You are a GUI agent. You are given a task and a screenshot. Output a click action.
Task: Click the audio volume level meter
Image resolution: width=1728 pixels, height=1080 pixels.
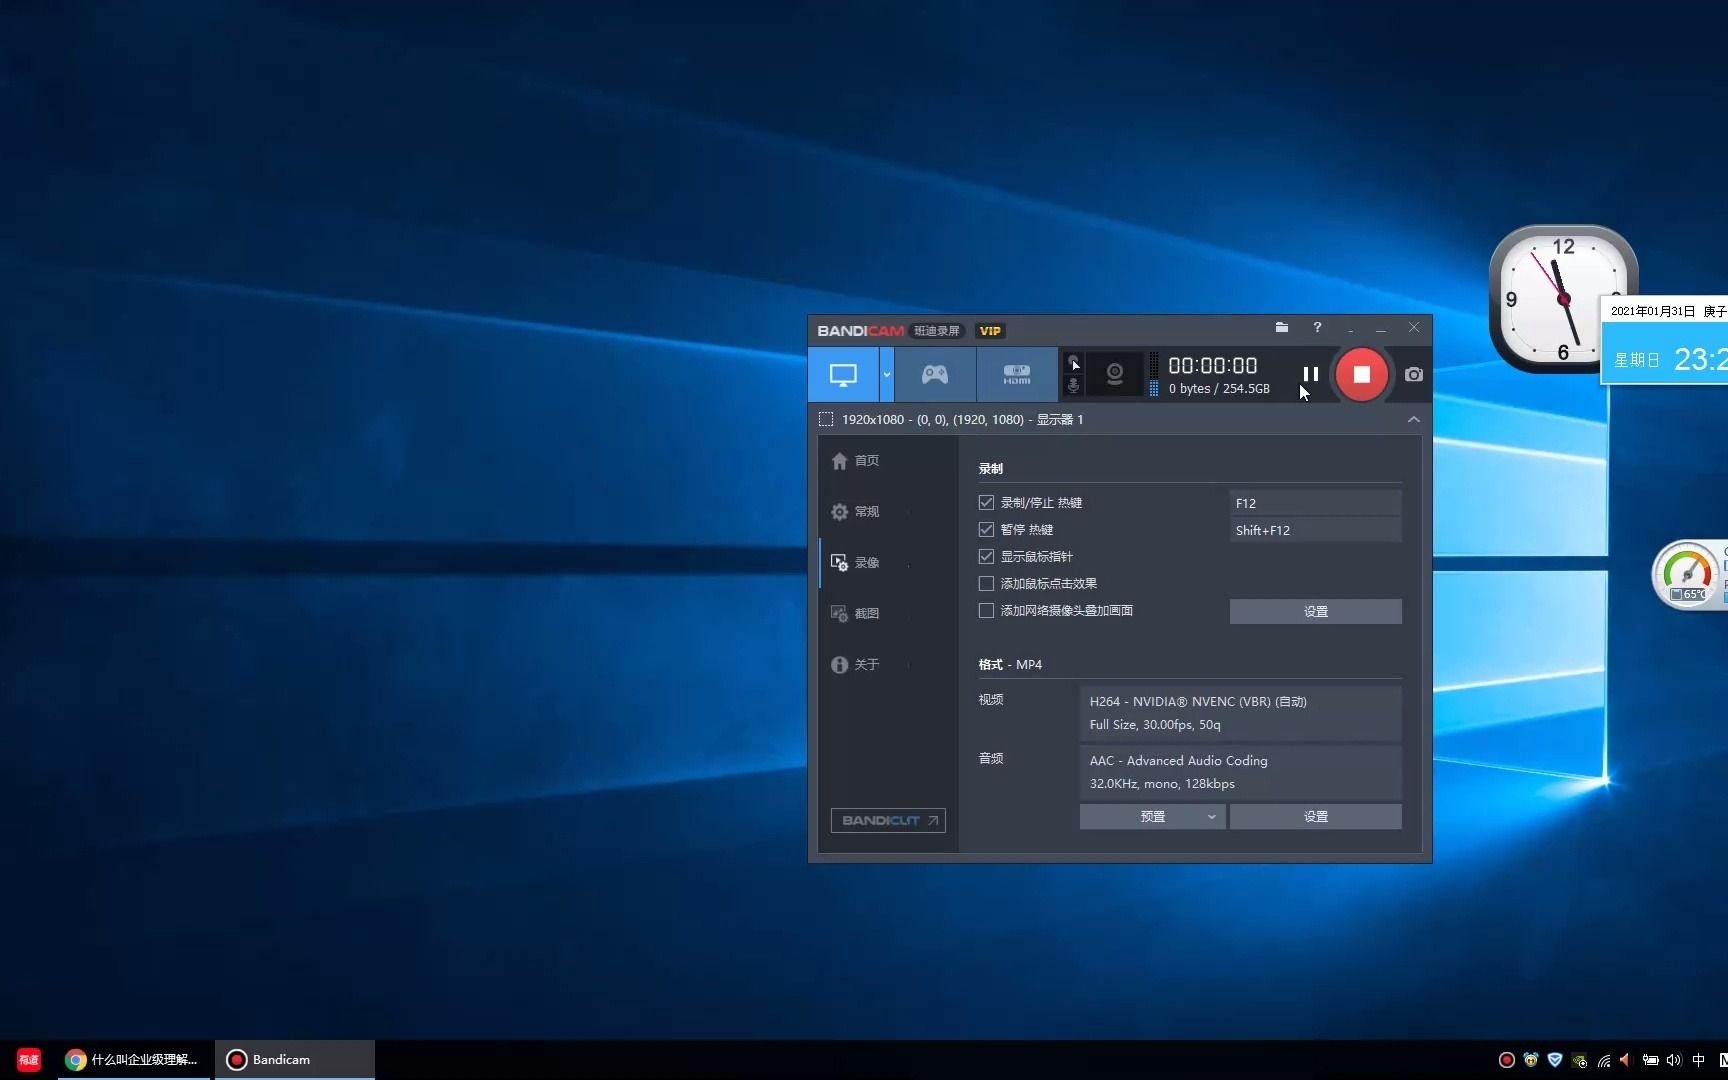1154,375
